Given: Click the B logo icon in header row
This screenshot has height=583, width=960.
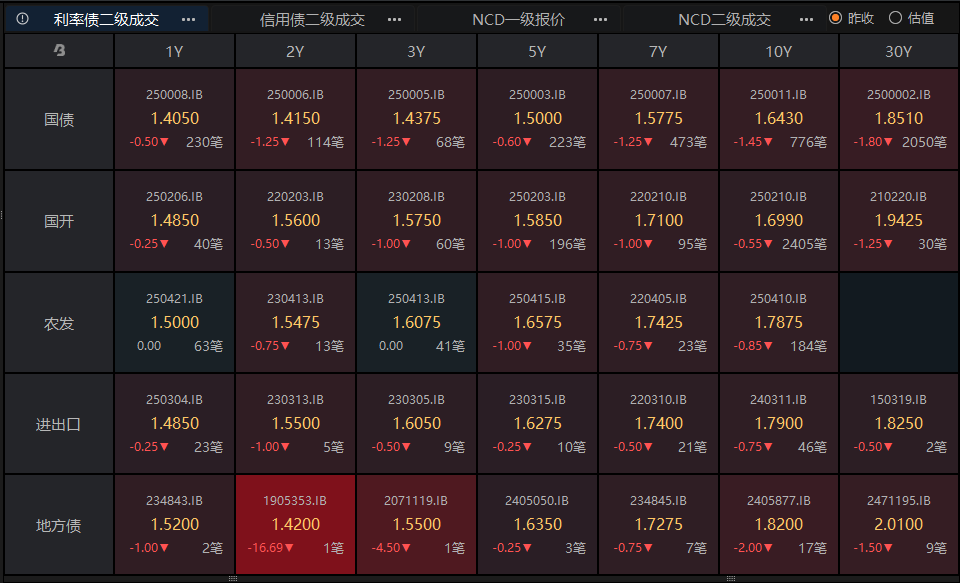Looking at the screenshot, I should click(59, 52).
